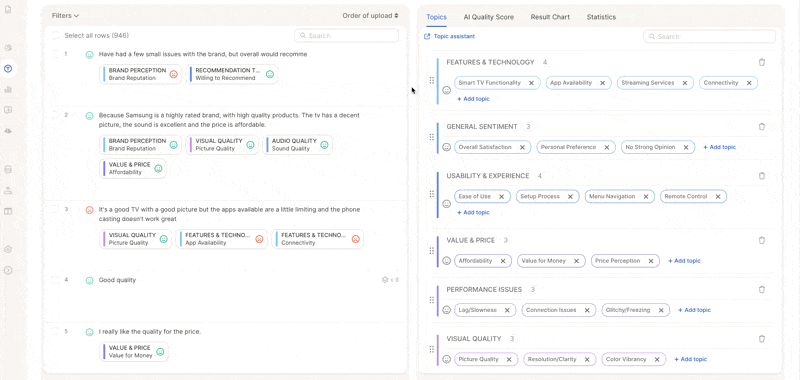Remove Streaming Services topic chip

coord(684,83)
